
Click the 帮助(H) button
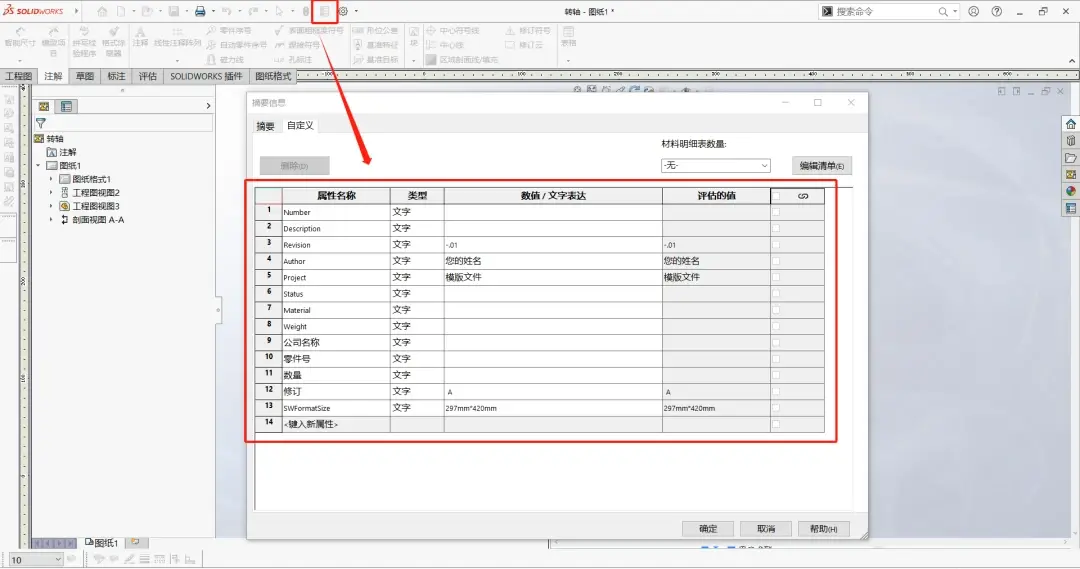[824, 529]
